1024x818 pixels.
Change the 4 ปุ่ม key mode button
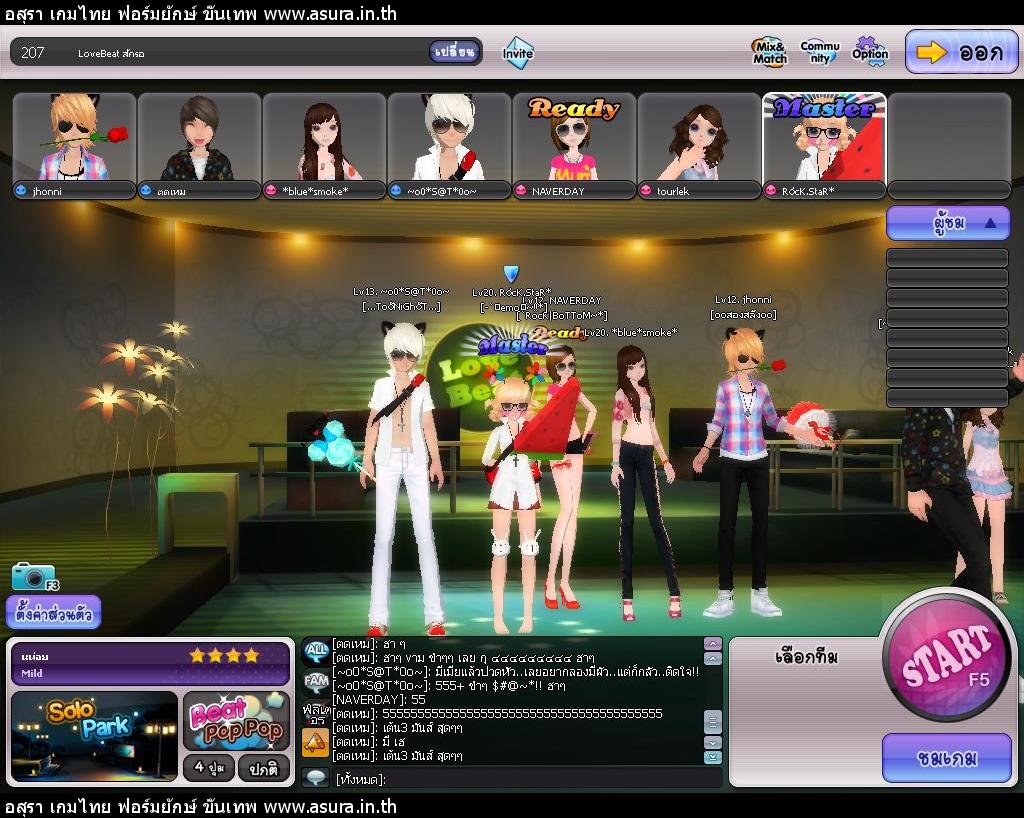pos(208,768)
